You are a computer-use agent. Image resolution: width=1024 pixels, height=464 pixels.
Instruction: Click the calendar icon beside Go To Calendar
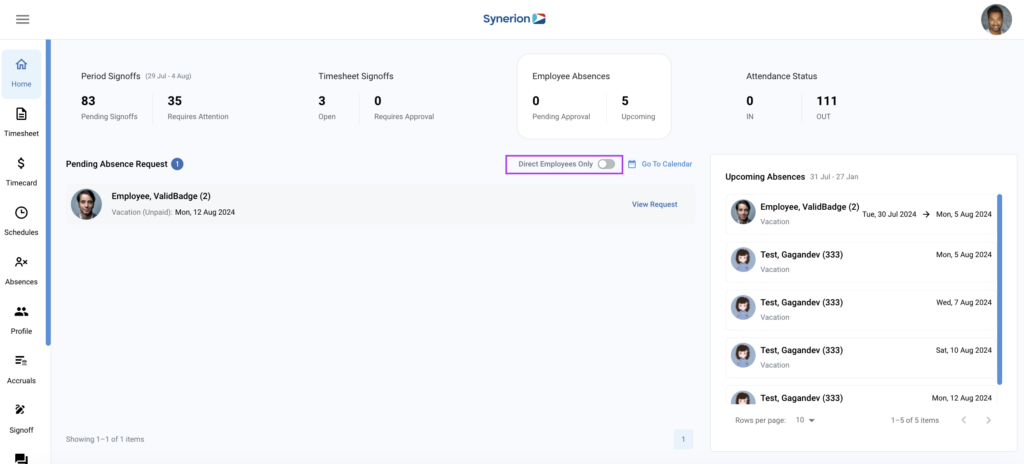coord(632,164)
